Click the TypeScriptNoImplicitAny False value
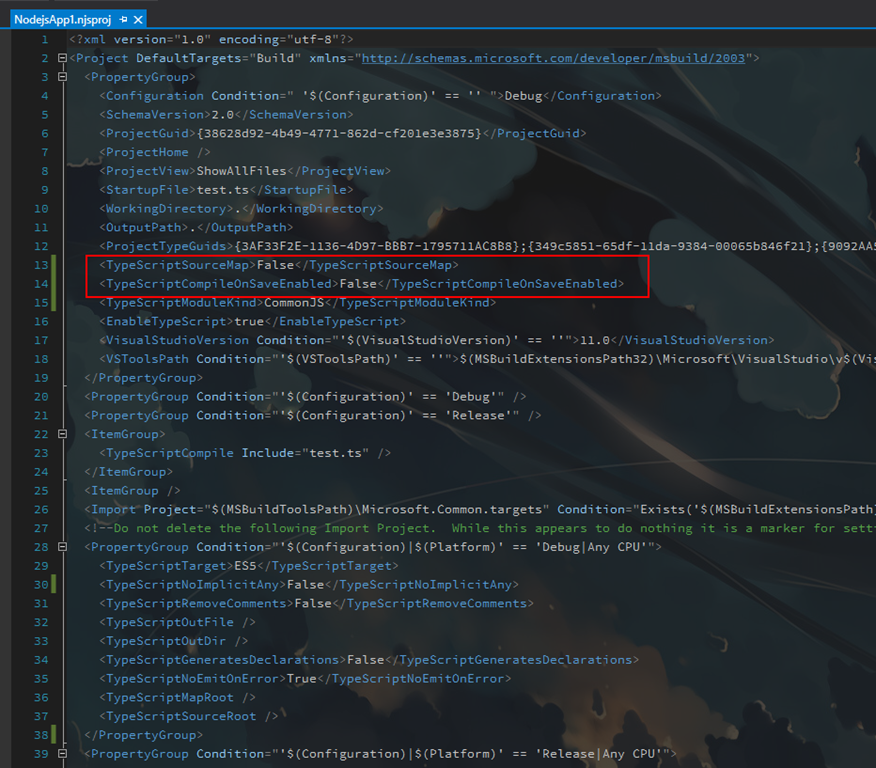This screenshot has height=768, width=876. click(x=305, y=585)
